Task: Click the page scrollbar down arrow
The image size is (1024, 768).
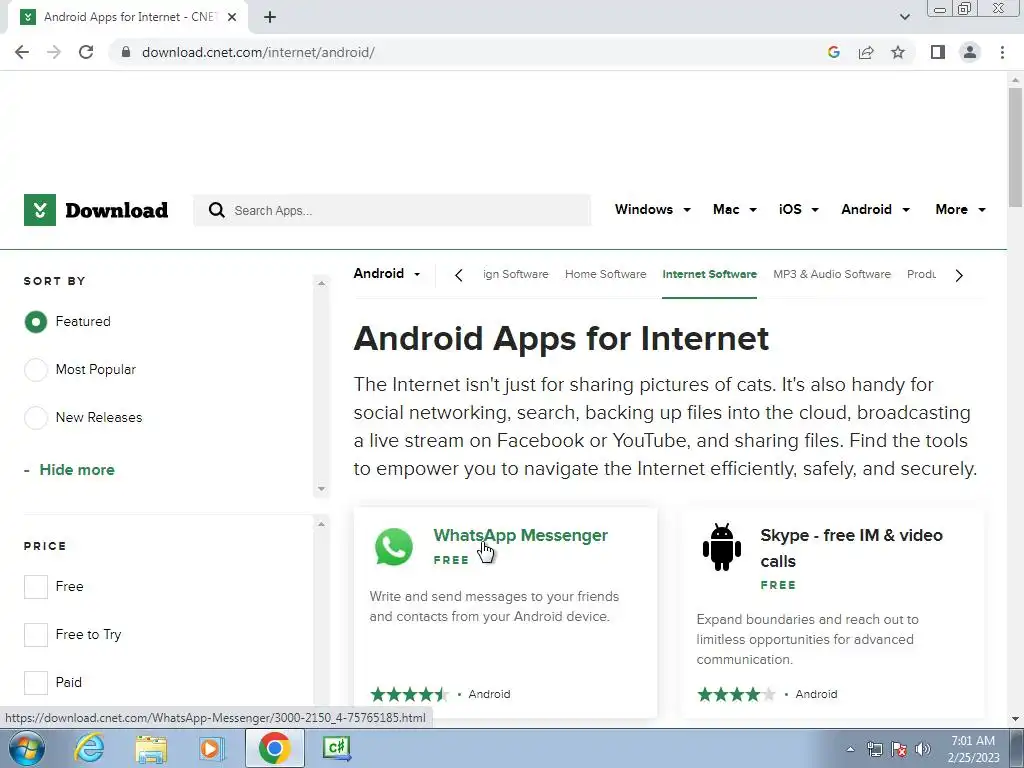Action: 1015,719
